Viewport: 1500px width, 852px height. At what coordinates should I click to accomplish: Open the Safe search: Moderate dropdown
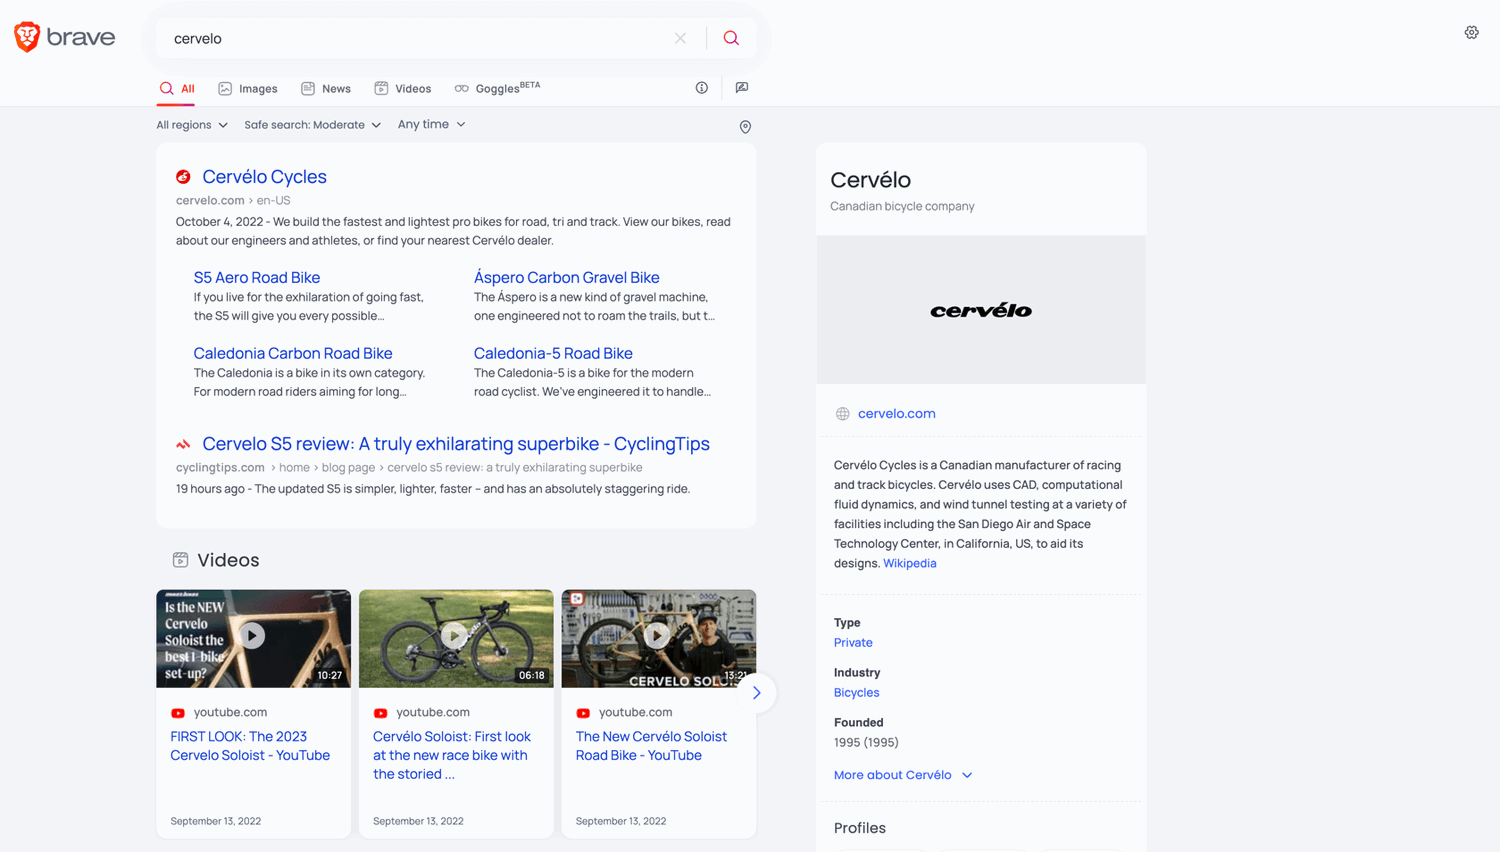tap(313, 125)
